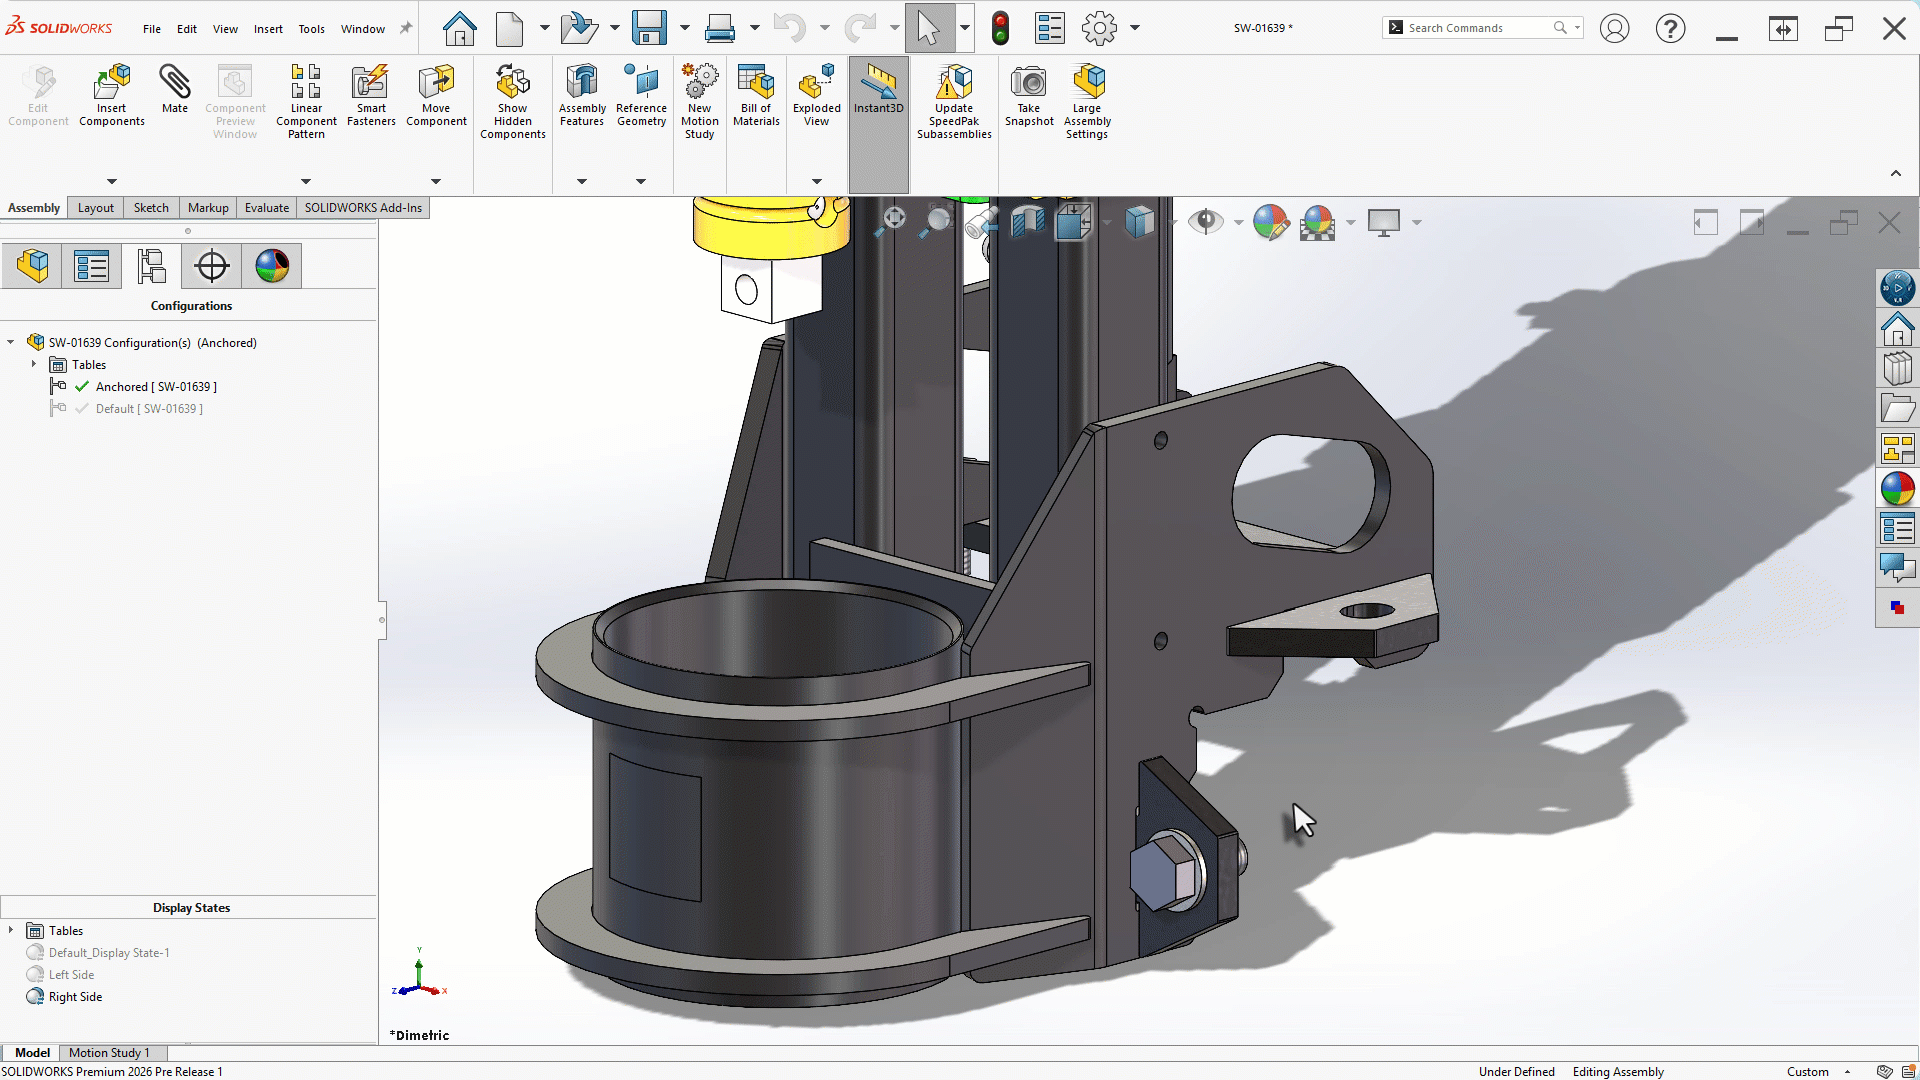Switch to Motion Study 1 tab
Viewport: 1920px width, 1080px height.
point(109,1053)
